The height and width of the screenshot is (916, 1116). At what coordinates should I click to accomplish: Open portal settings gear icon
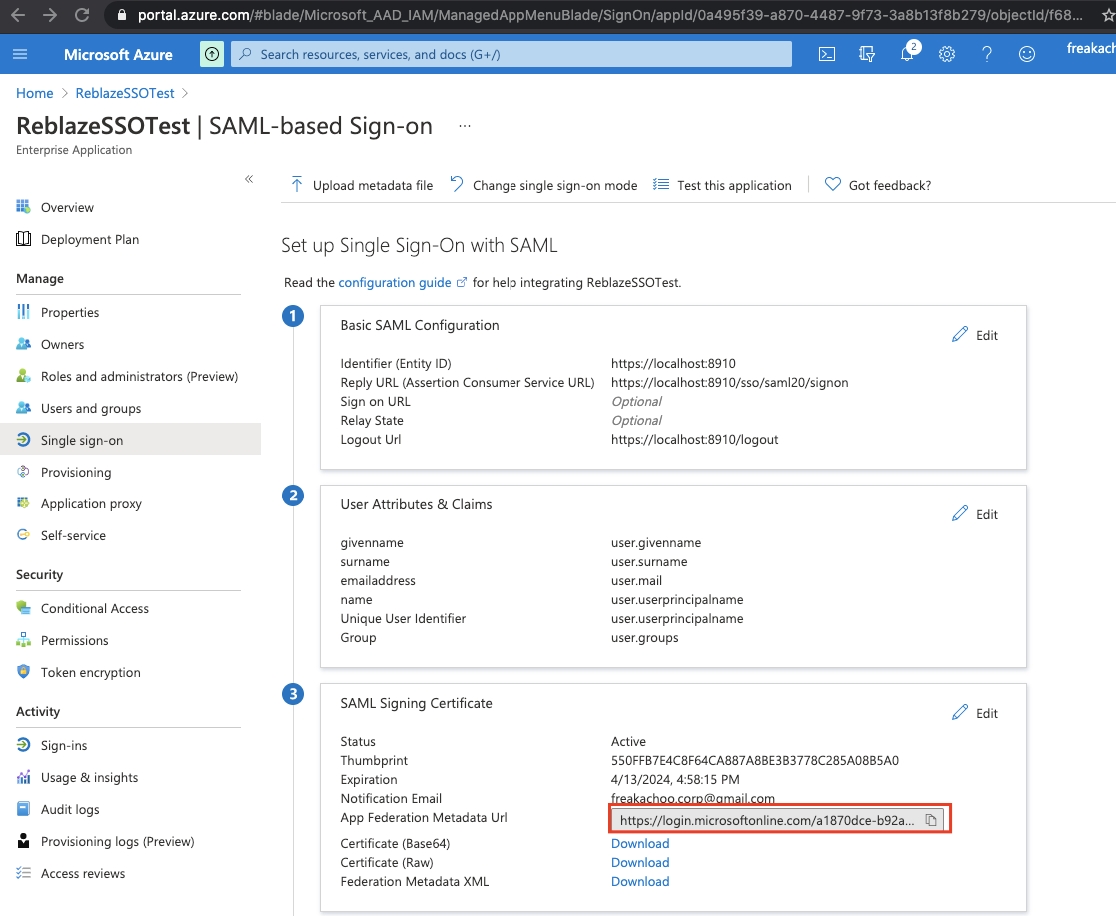tap(947, 54)
